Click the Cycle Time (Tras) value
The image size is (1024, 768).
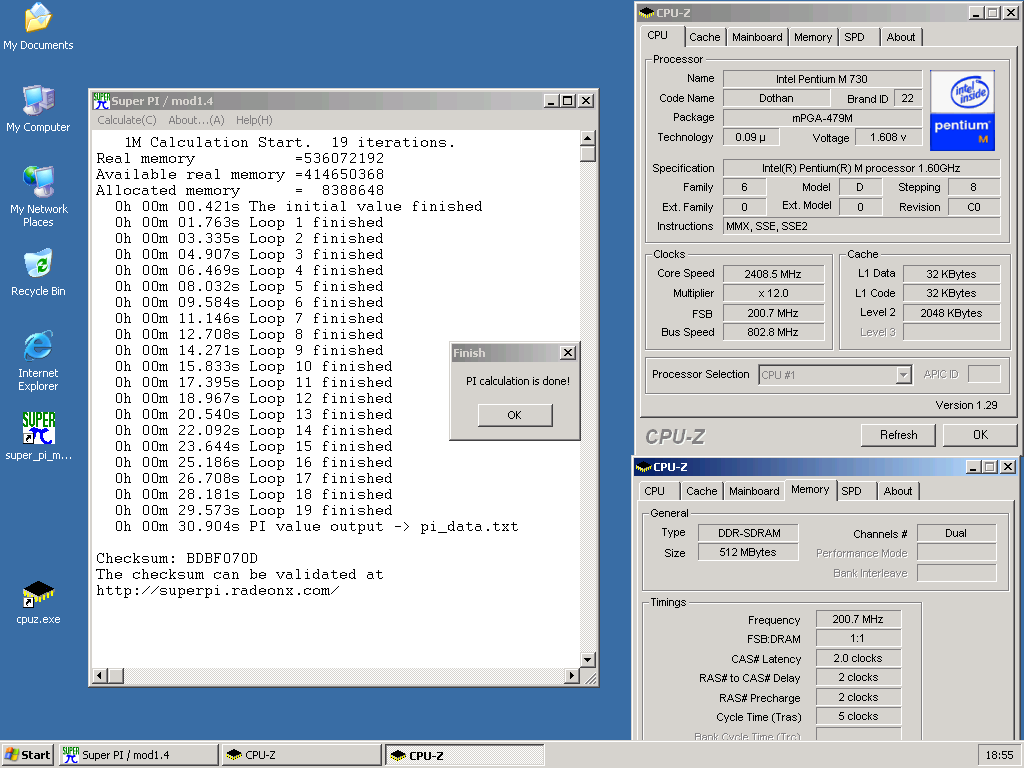[x=858, y=716]
